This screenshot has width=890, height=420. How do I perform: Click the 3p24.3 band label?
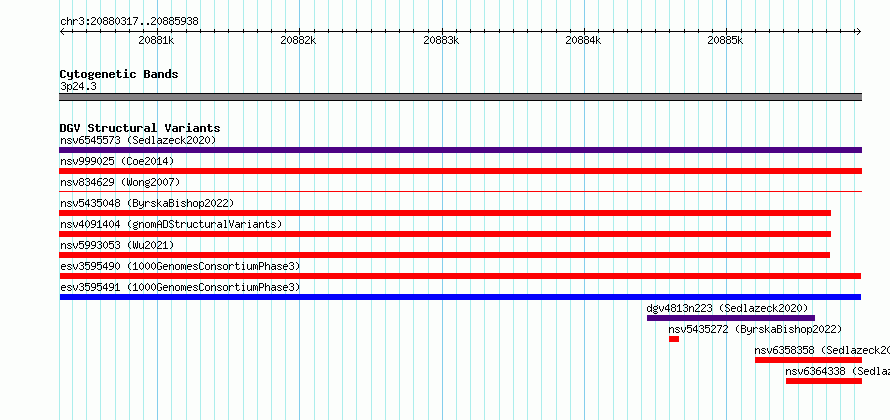(x=78, y=86)
